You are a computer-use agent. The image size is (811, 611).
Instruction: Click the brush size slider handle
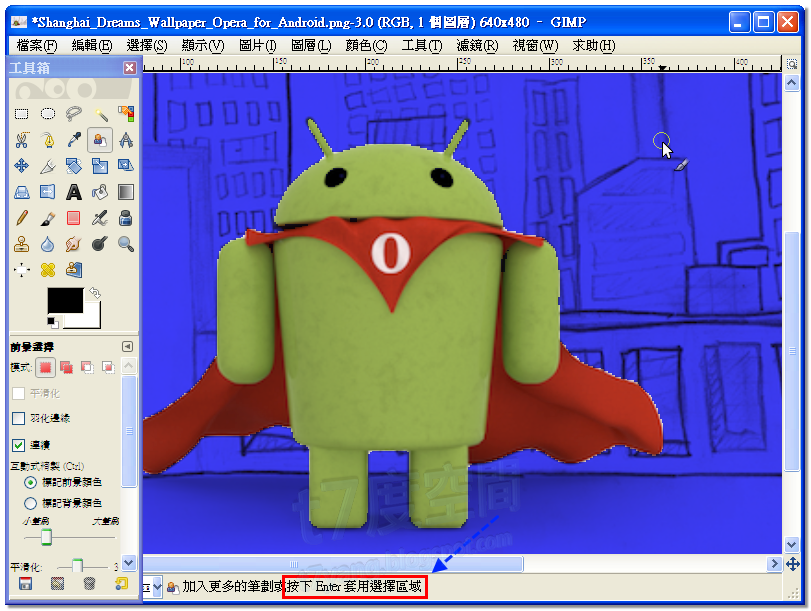coord(47,537)
